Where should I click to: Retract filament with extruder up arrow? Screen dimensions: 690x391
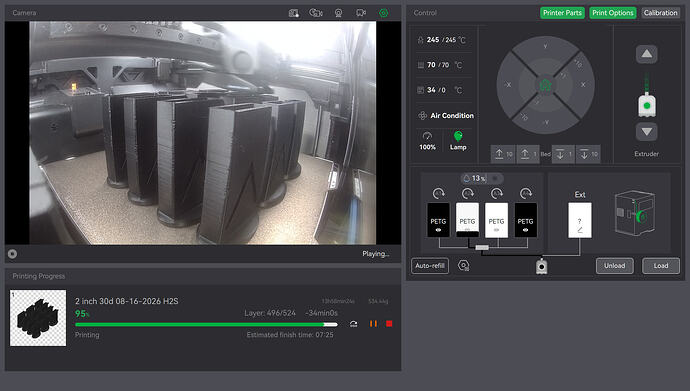click(x=646, y=54)
